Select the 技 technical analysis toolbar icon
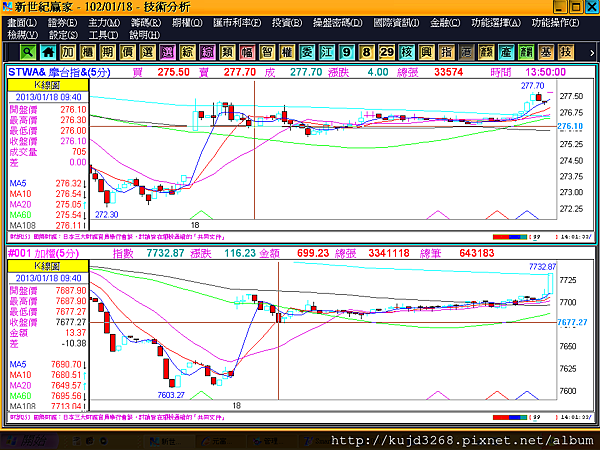The image size is (600, 450). [x=566, y=52]
